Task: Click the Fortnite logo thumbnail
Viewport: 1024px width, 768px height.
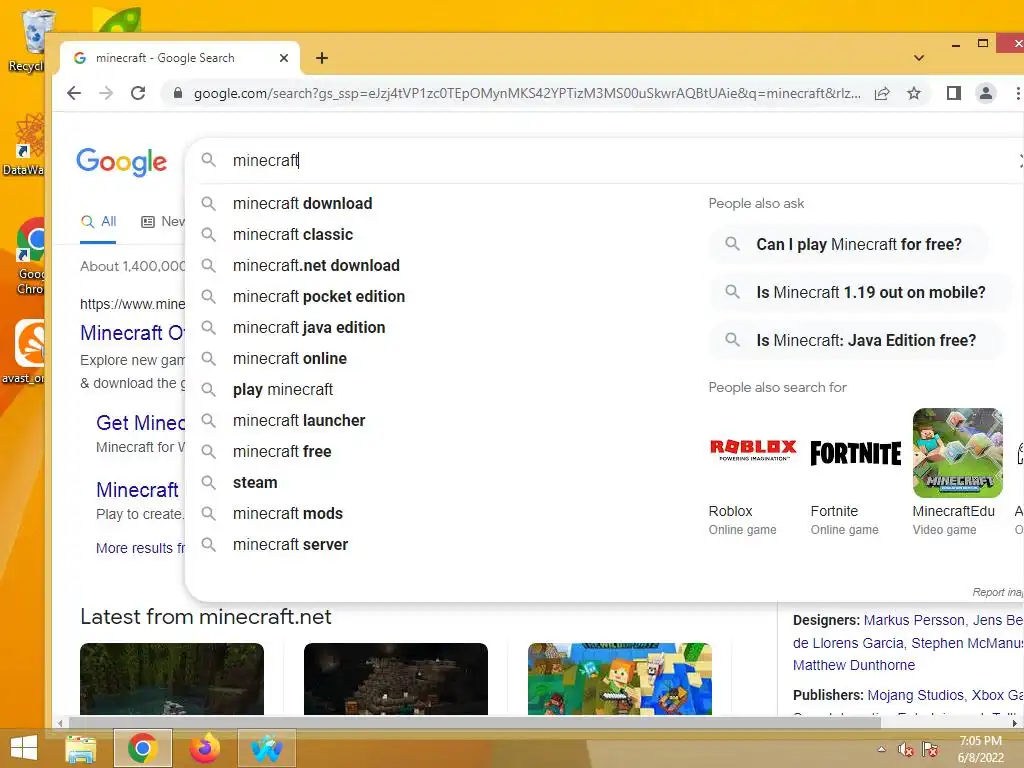Action: point(856,453)
